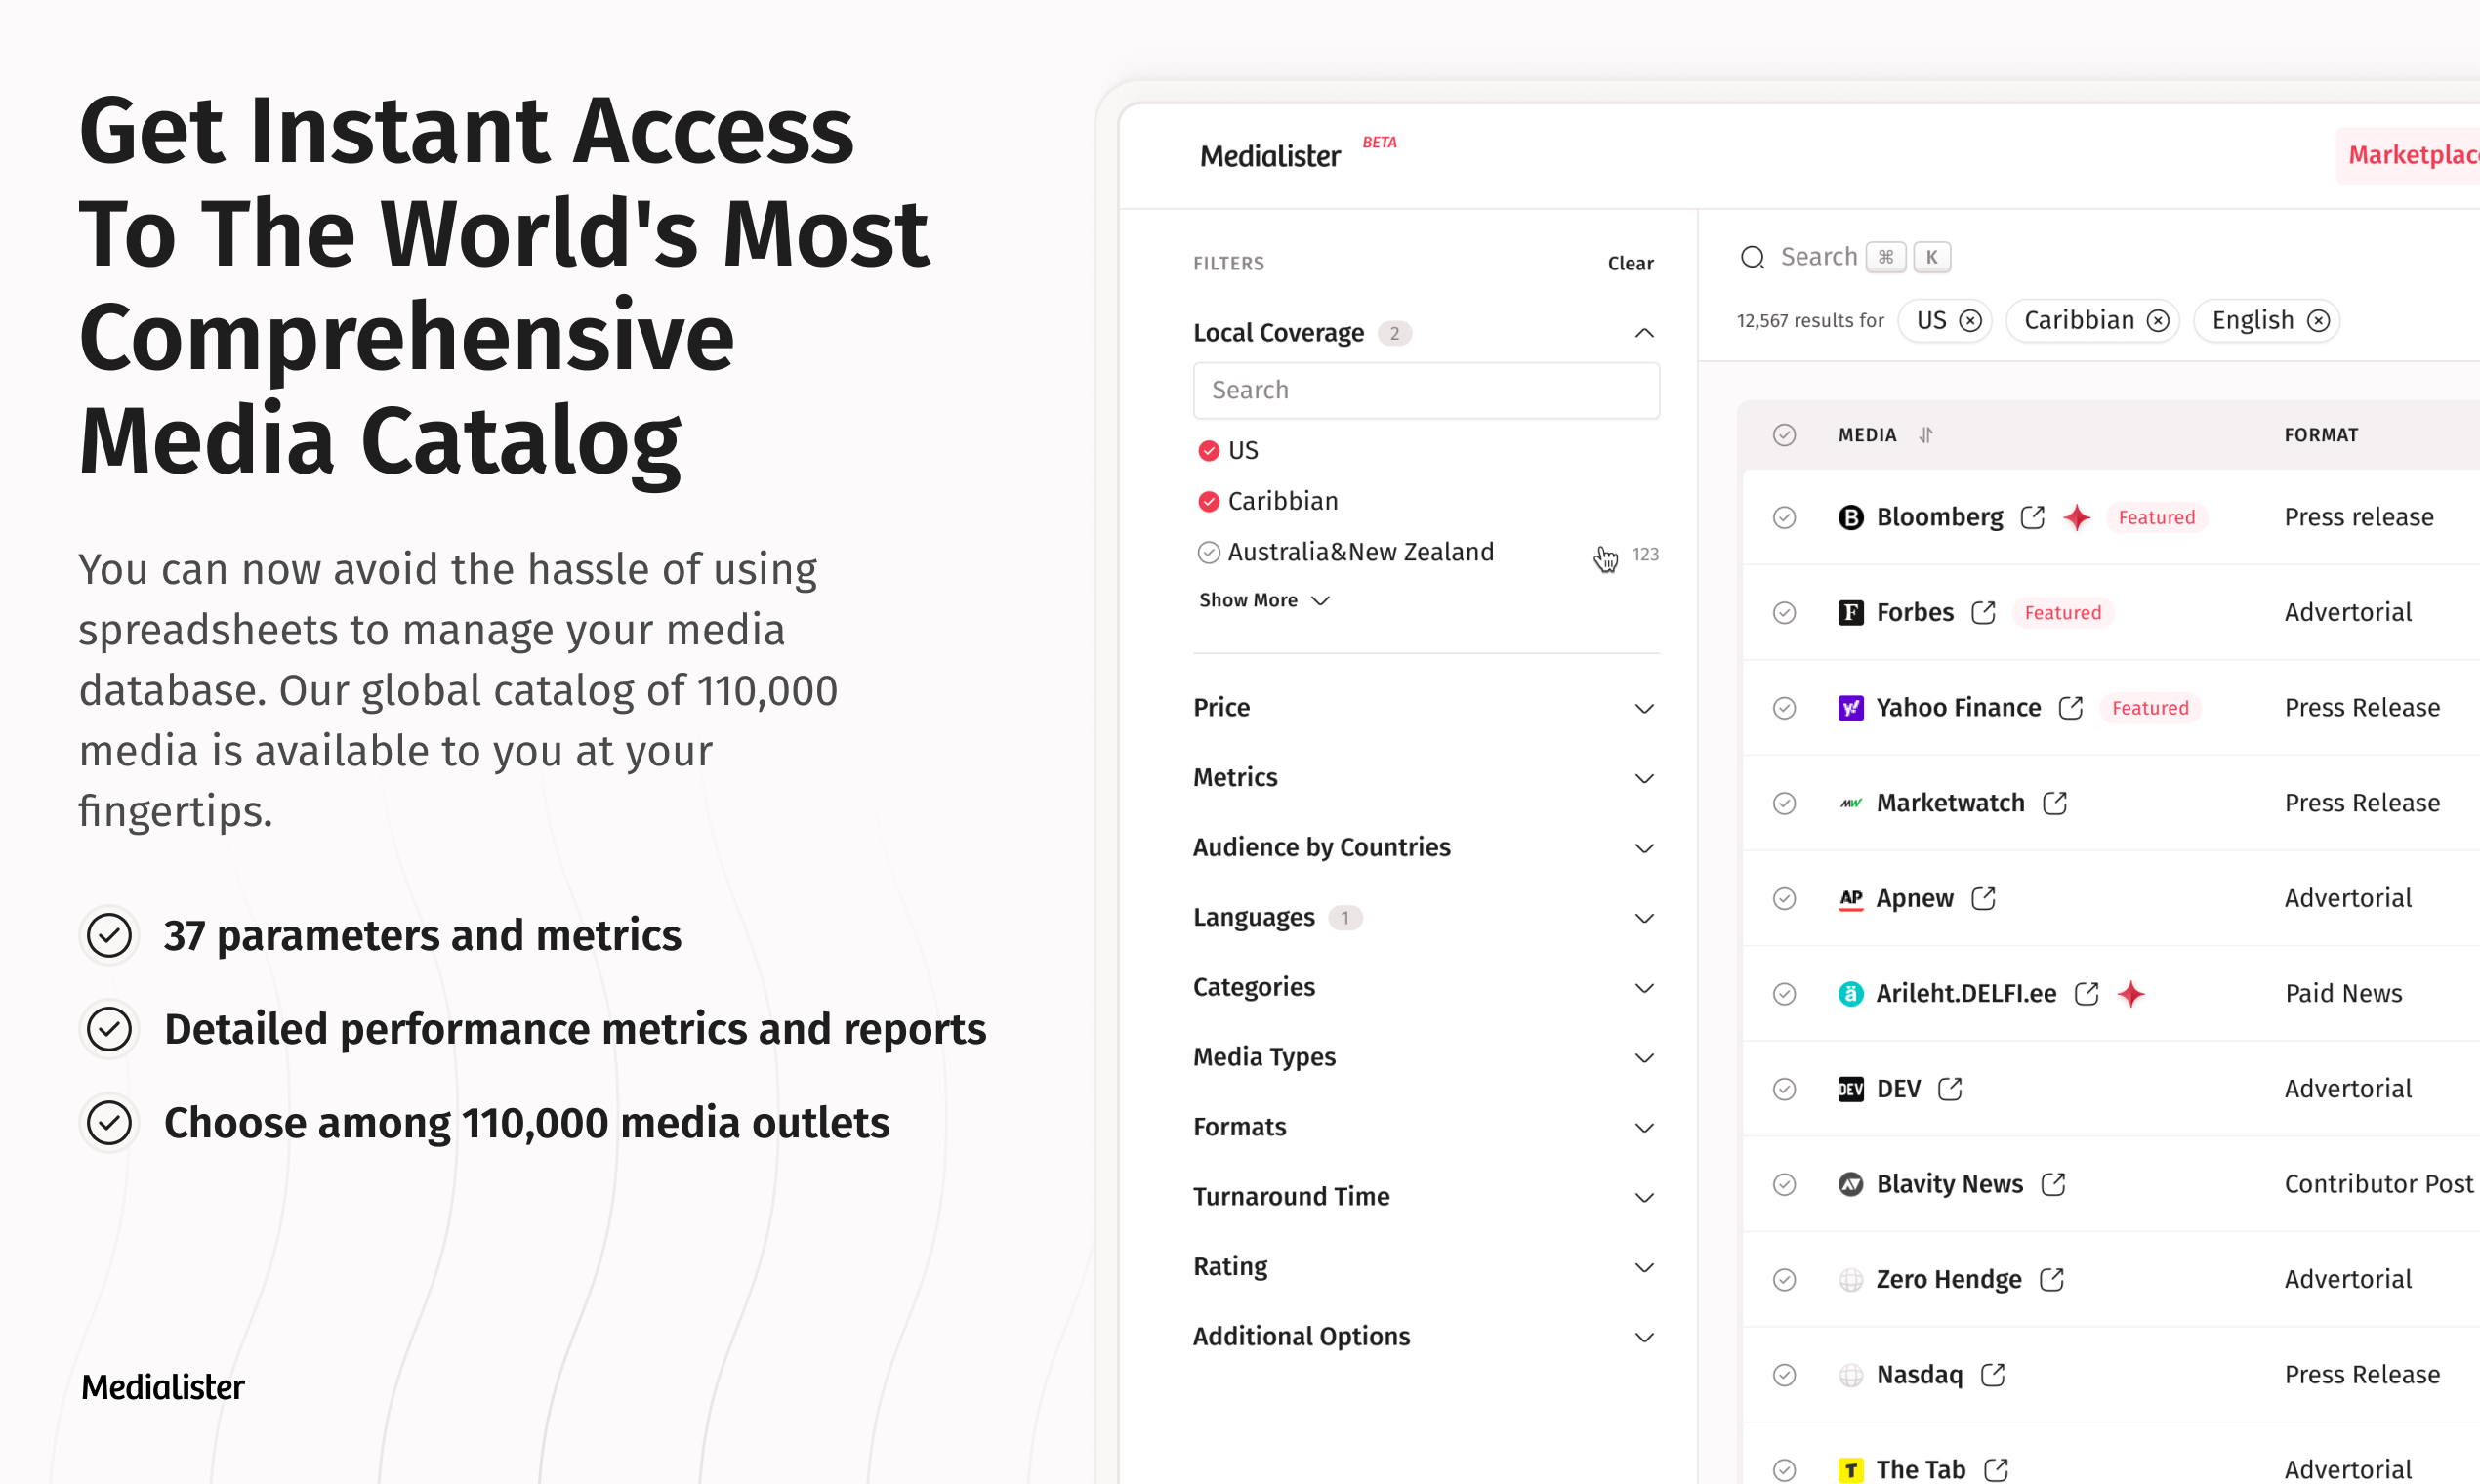Open the Zero Hendge media name
The width and height of the screenshot is (2480, 1484).
pyautogui.click(x=1948, y=1279)
